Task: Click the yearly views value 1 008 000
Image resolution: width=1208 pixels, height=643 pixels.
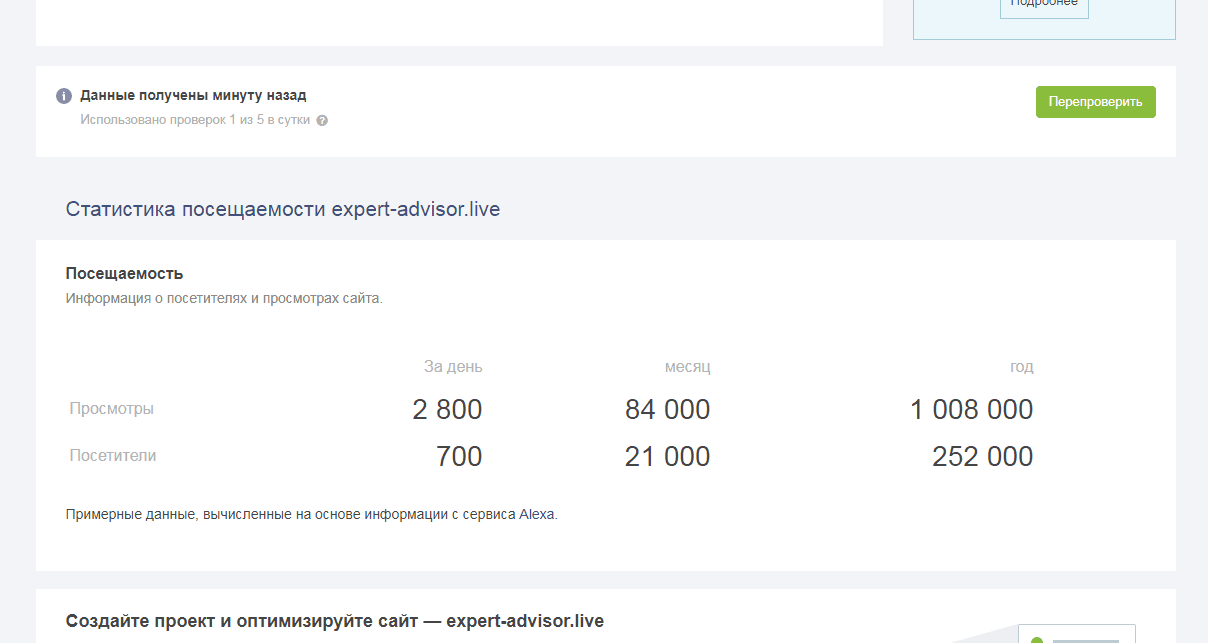Action: [971, 410]
